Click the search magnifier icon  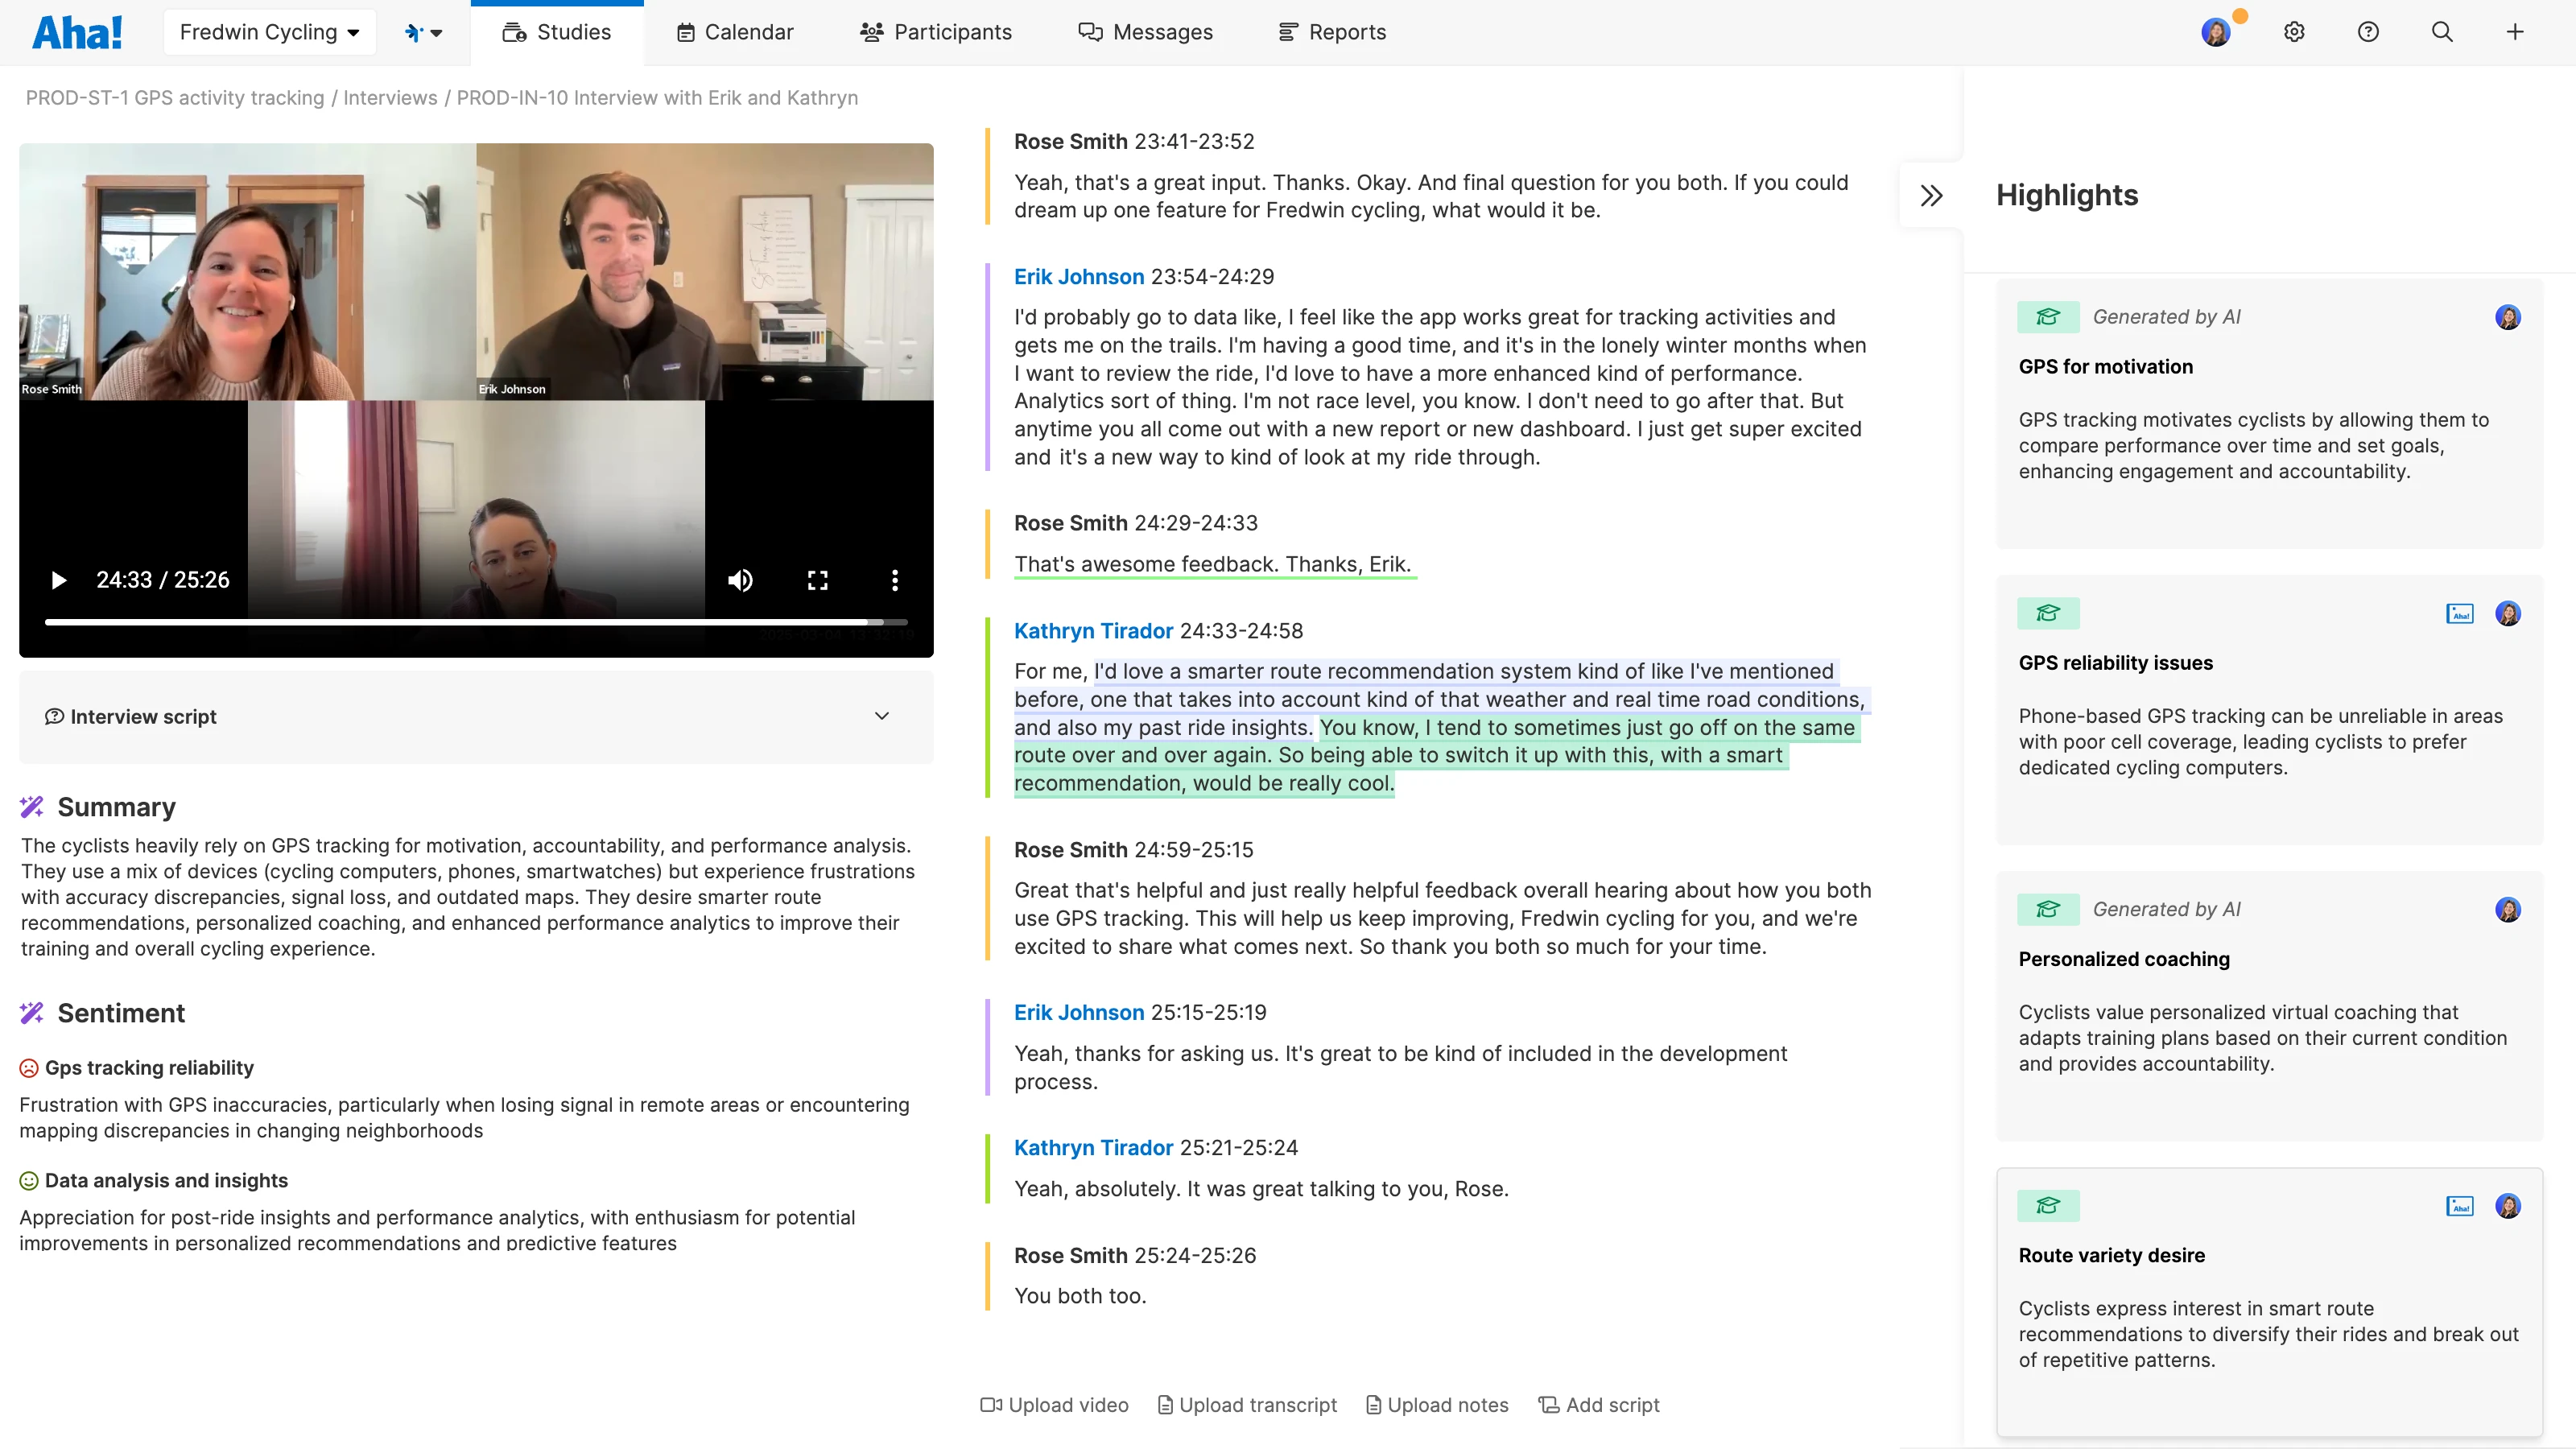click(x=2442, y=32)
